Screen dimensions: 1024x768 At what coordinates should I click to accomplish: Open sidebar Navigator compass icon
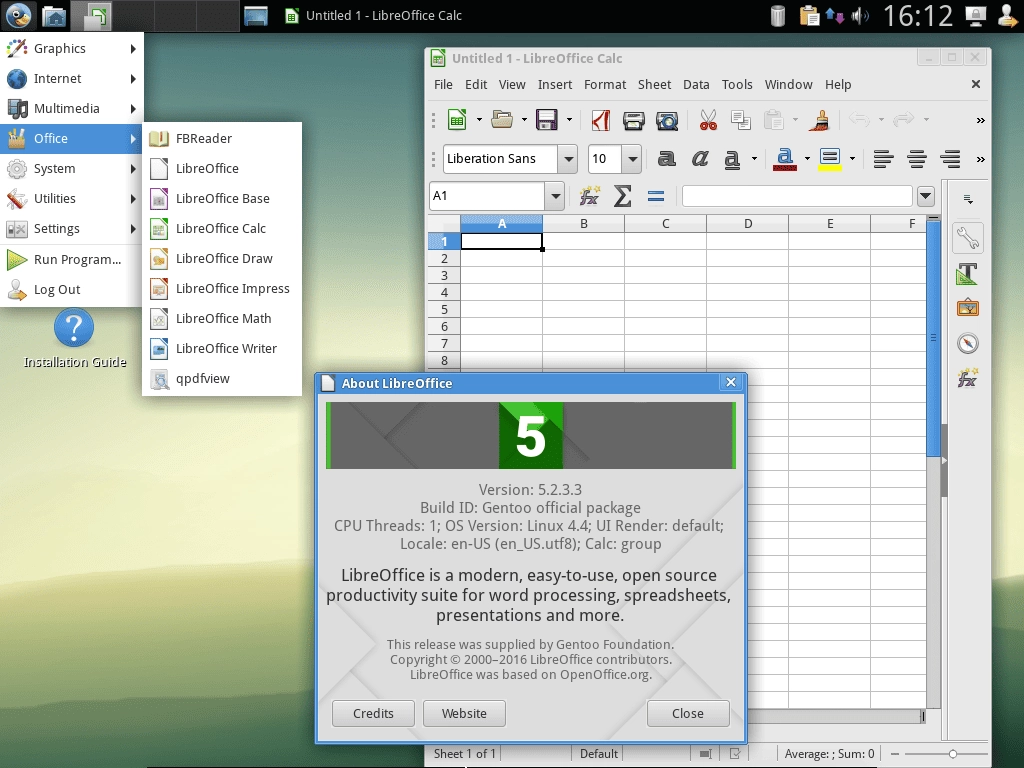[x=967, y=343]
